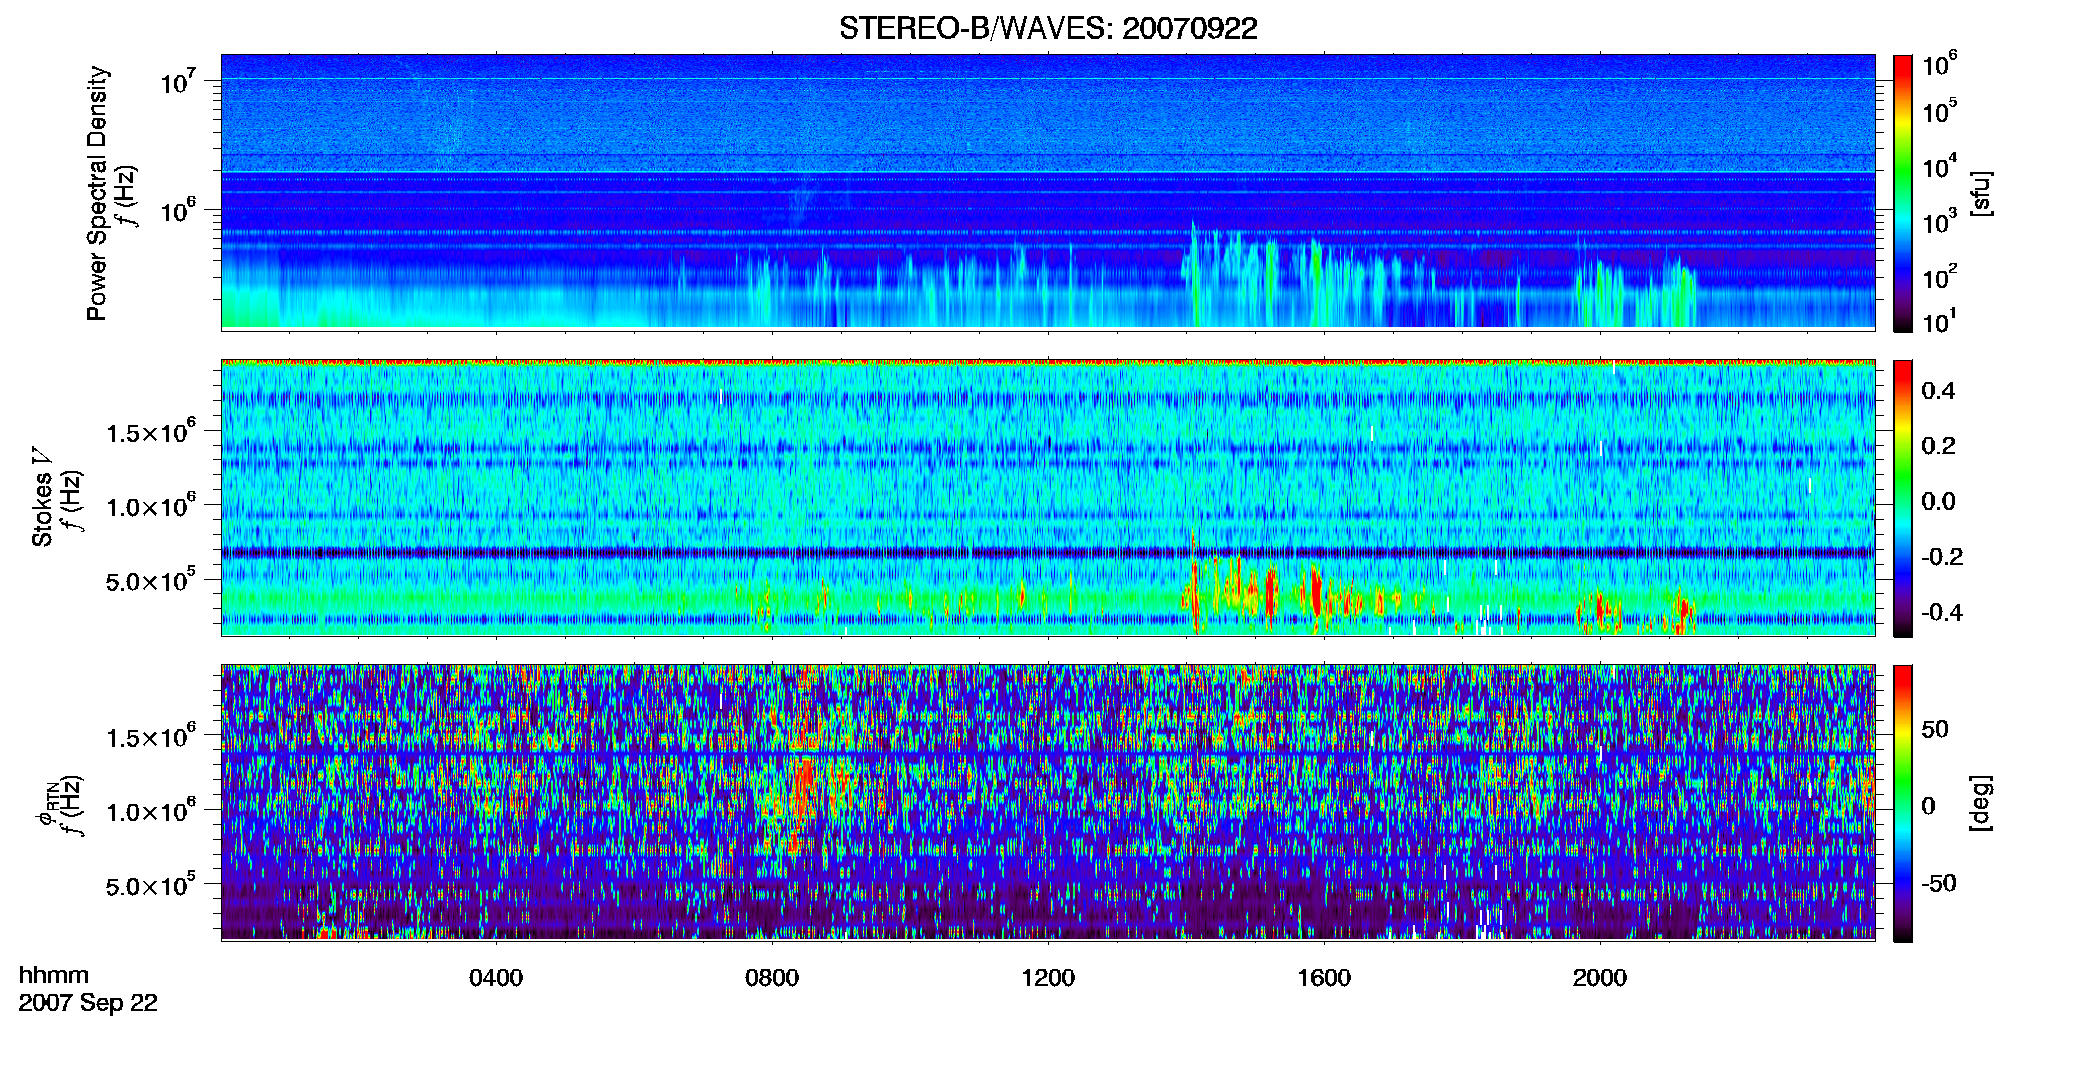Click 1.0×10^6 tick in Stokes V panel
The image size is (2096, 1080).
coord(150,506)
